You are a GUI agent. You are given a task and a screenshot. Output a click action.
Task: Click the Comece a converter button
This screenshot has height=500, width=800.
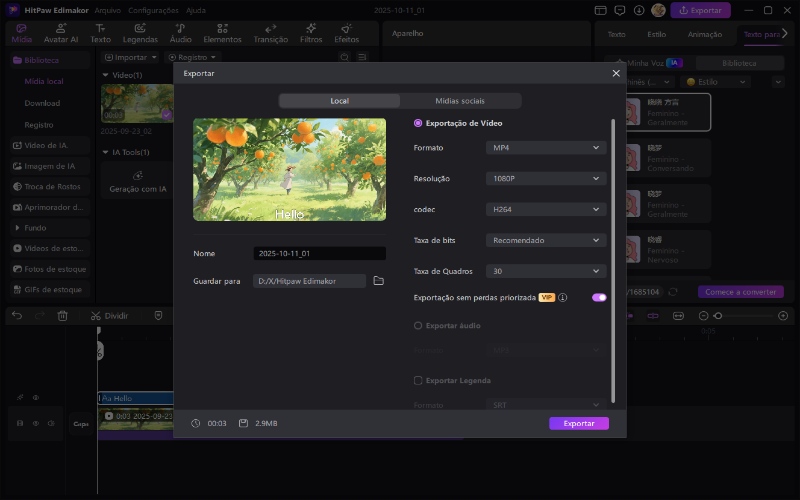pyautogui.click(x=741, y=292)
